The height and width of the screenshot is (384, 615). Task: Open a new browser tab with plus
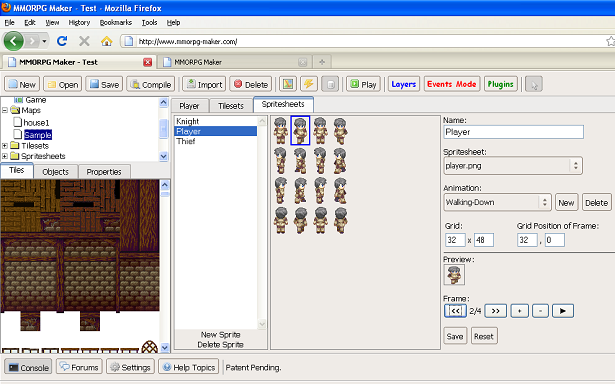pos(322,62)
